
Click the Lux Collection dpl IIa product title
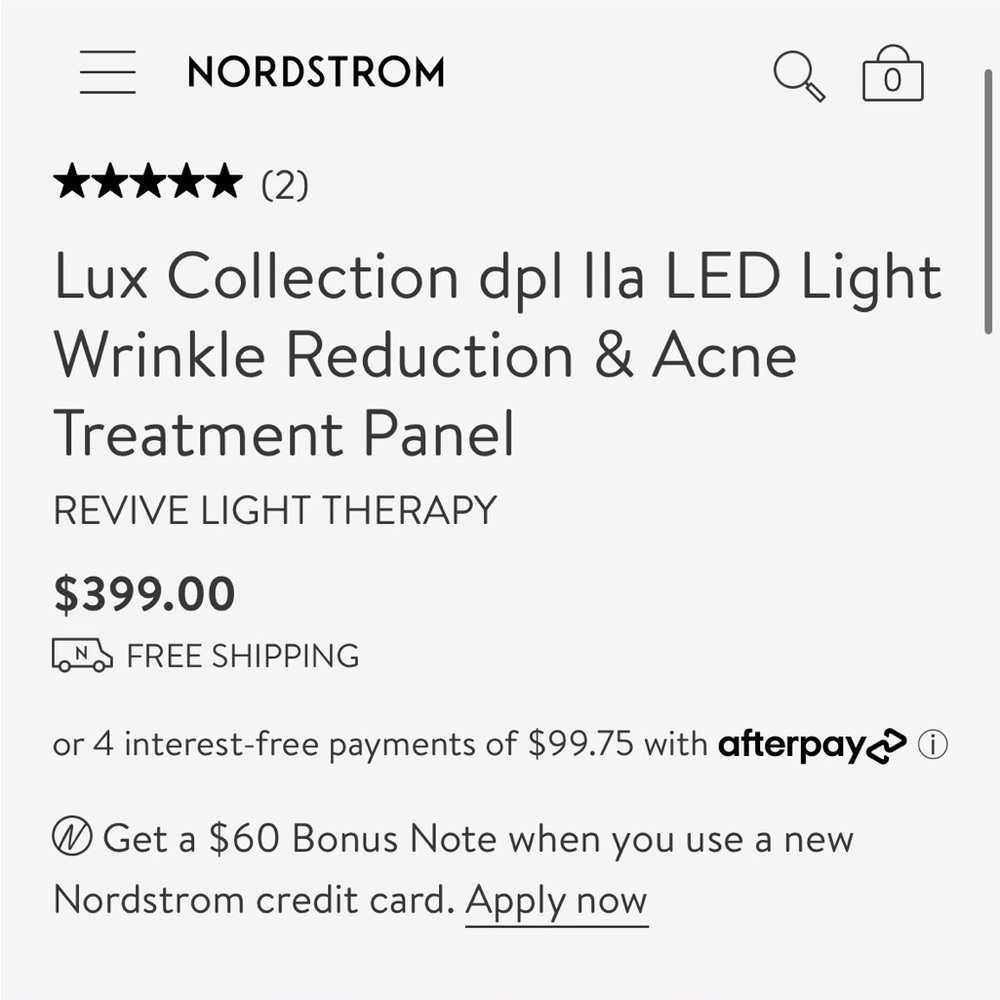497,356
